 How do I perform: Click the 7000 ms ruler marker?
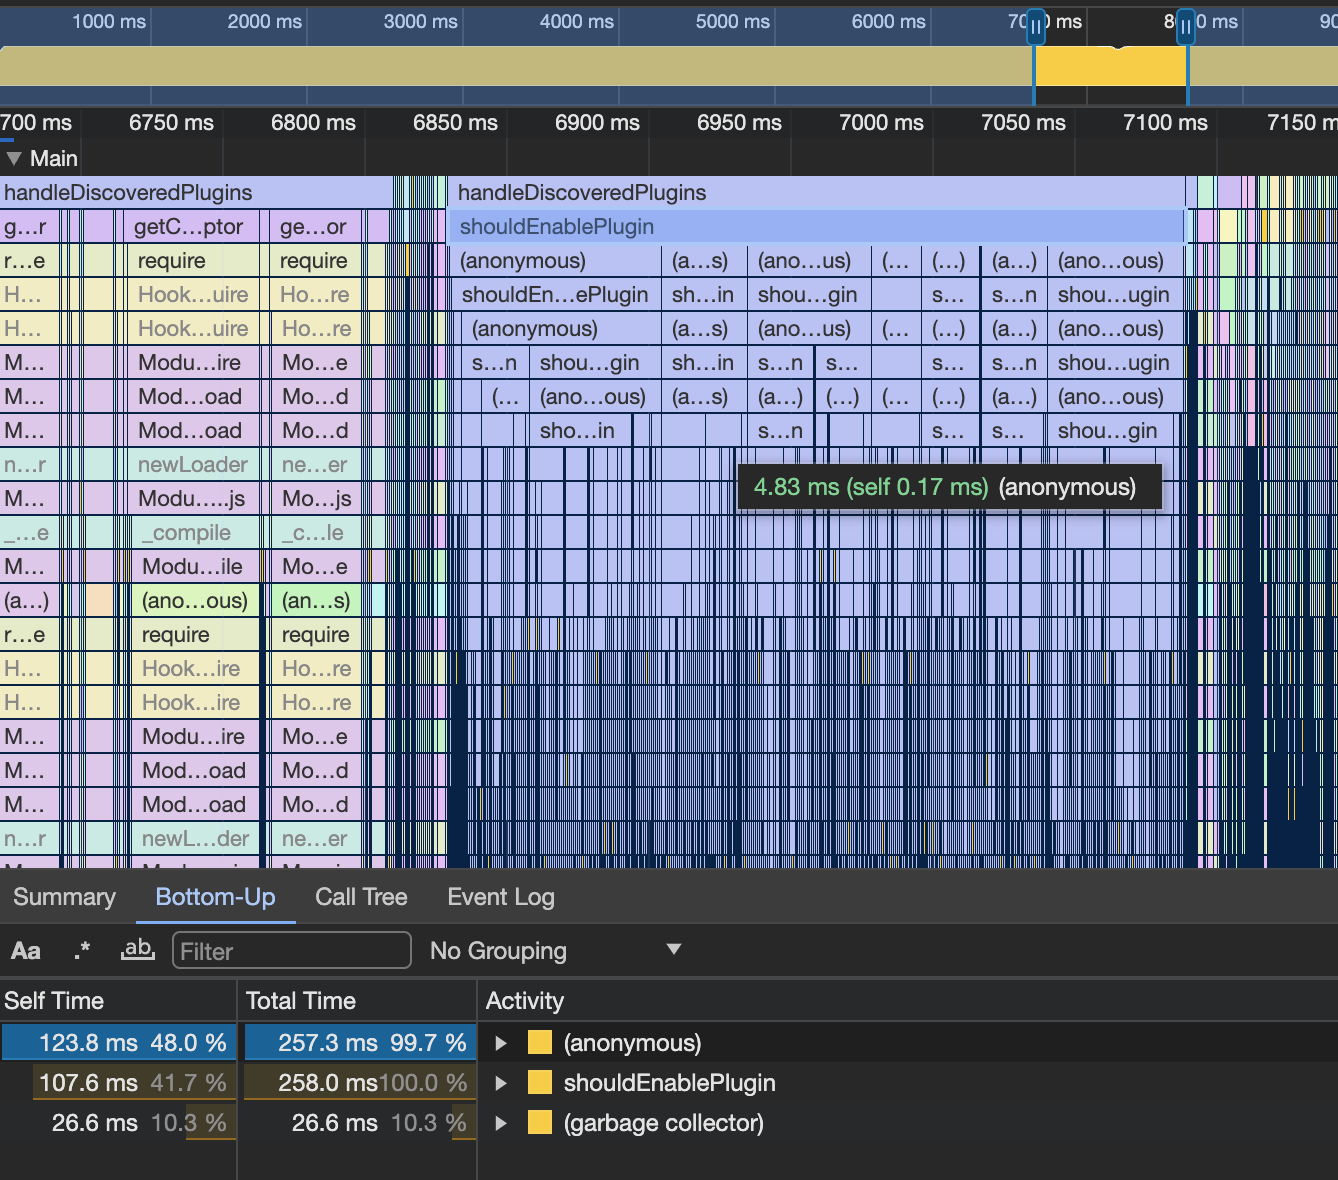tap(881, 123)
